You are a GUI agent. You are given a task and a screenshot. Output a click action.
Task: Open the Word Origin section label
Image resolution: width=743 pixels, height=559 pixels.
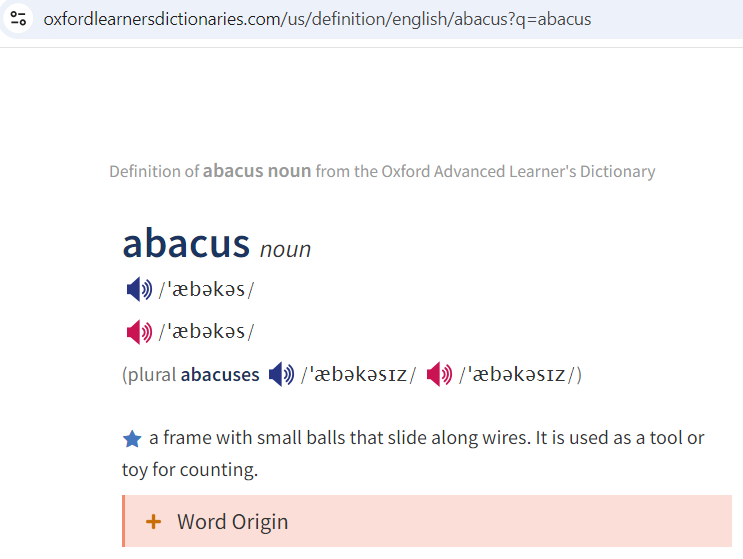click(x=232, y=522)
